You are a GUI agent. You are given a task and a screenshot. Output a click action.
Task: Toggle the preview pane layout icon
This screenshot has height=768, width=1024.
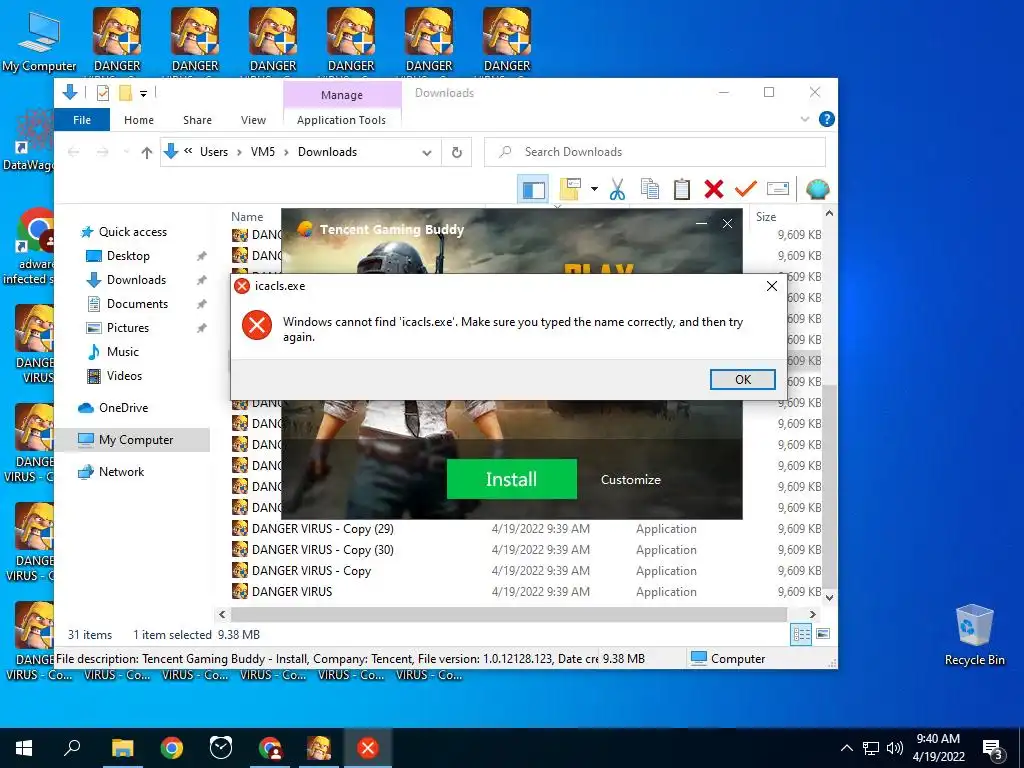coord(533,190)
